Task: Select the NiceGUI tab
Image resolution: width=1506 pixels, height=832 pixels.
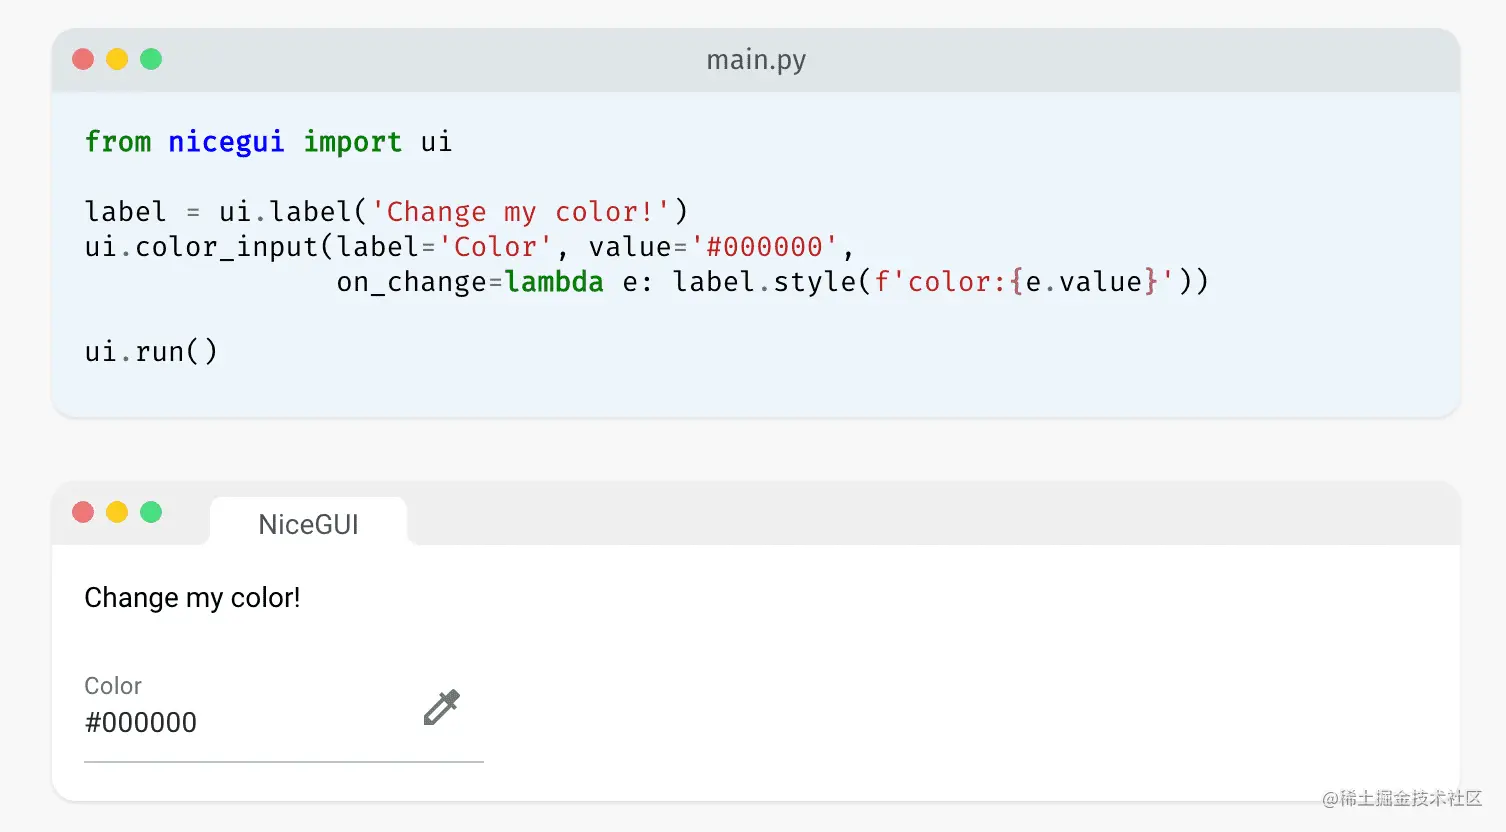Action: tap(308, 524)
